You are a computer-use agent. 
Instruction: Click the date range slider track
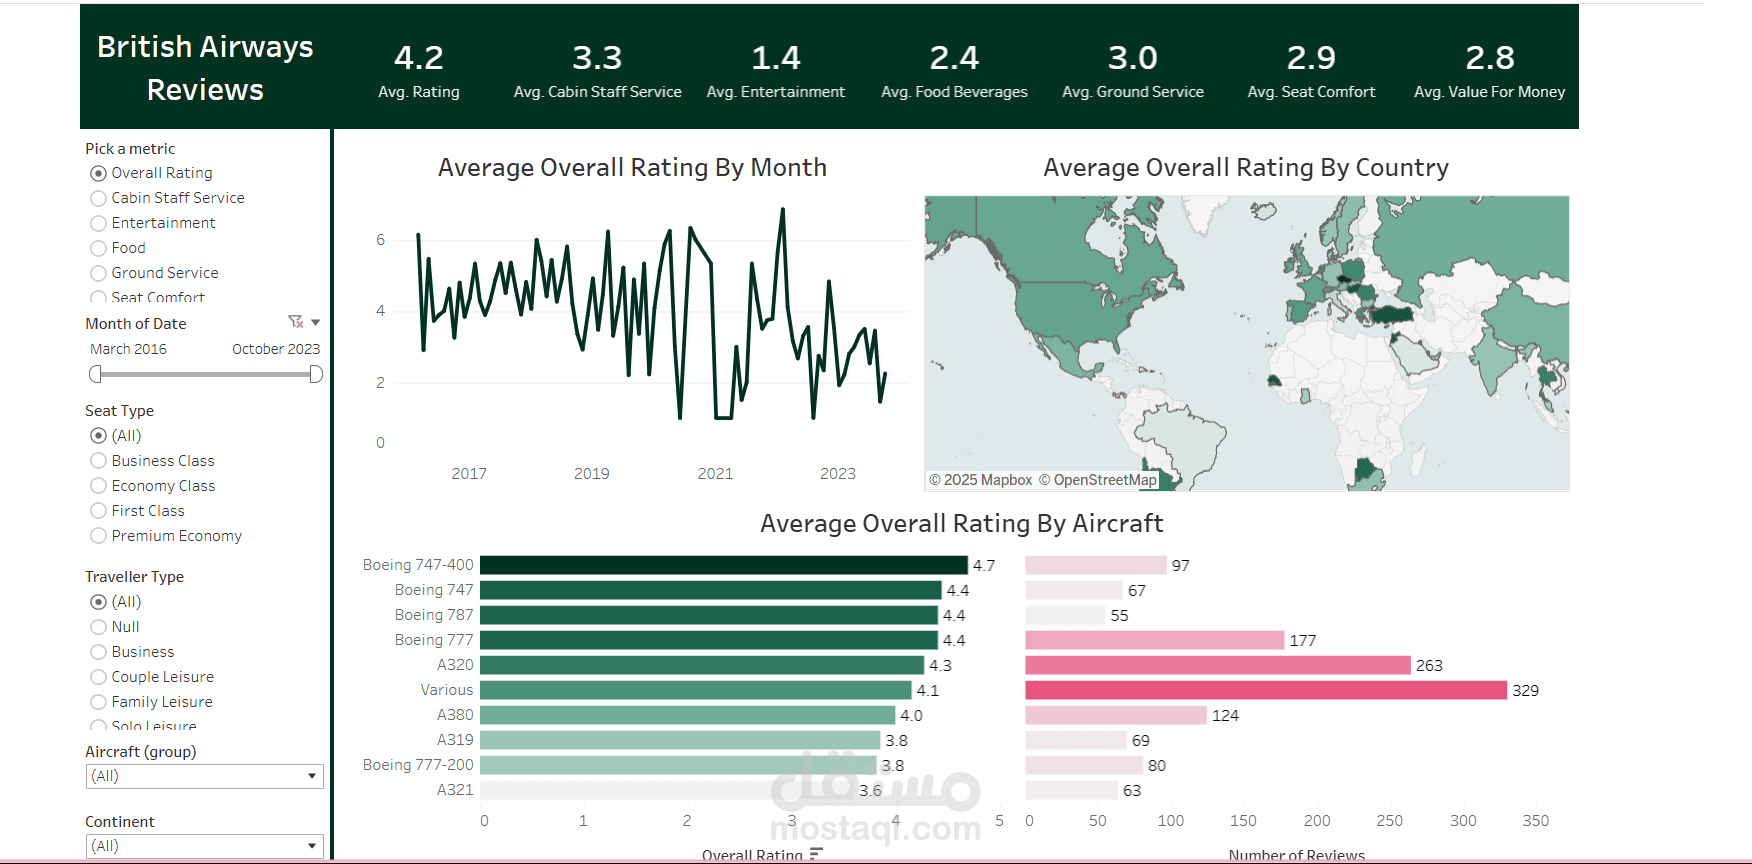tap(206, 374)
